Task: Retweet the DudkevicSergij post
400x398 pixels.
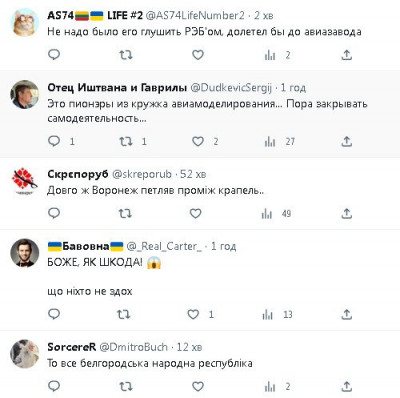Action: [x=126, y=142]
